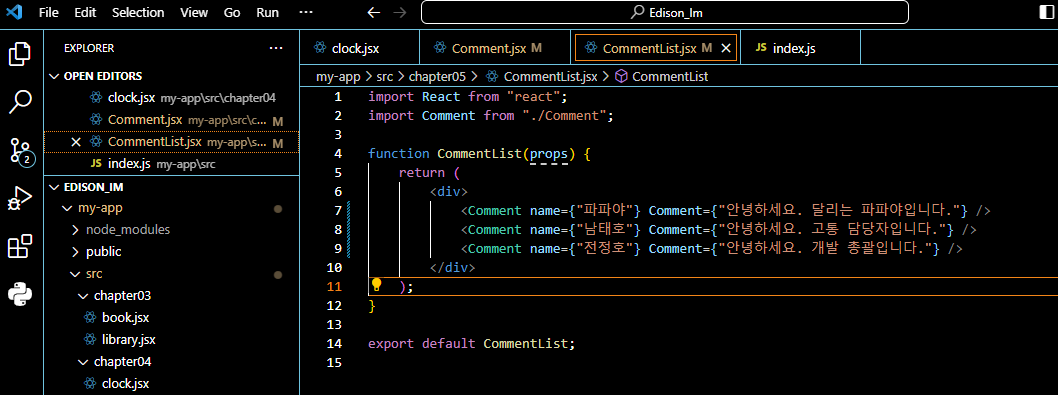The width and height of the screenshot is (1058, 395).
Task: Click the "남태호" name string
Action: tap(605, 230)
